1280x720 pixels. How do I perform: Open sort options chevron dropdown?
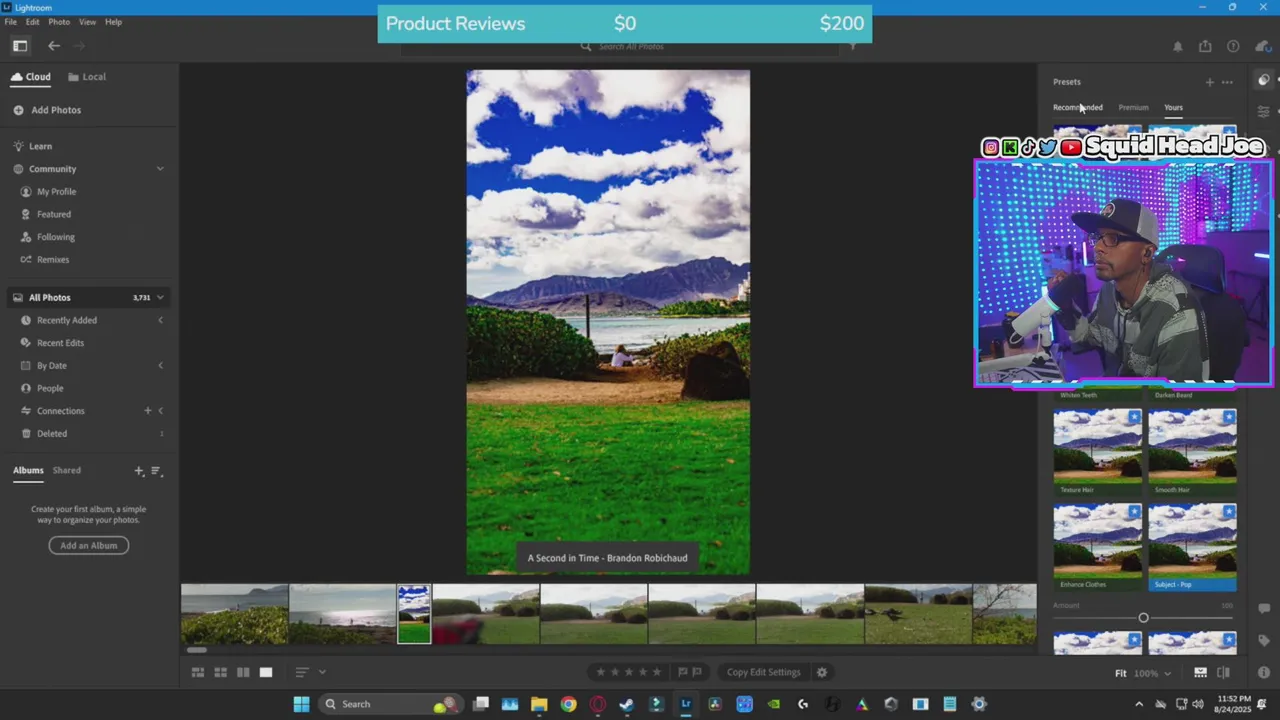click(x=322, y=672)
